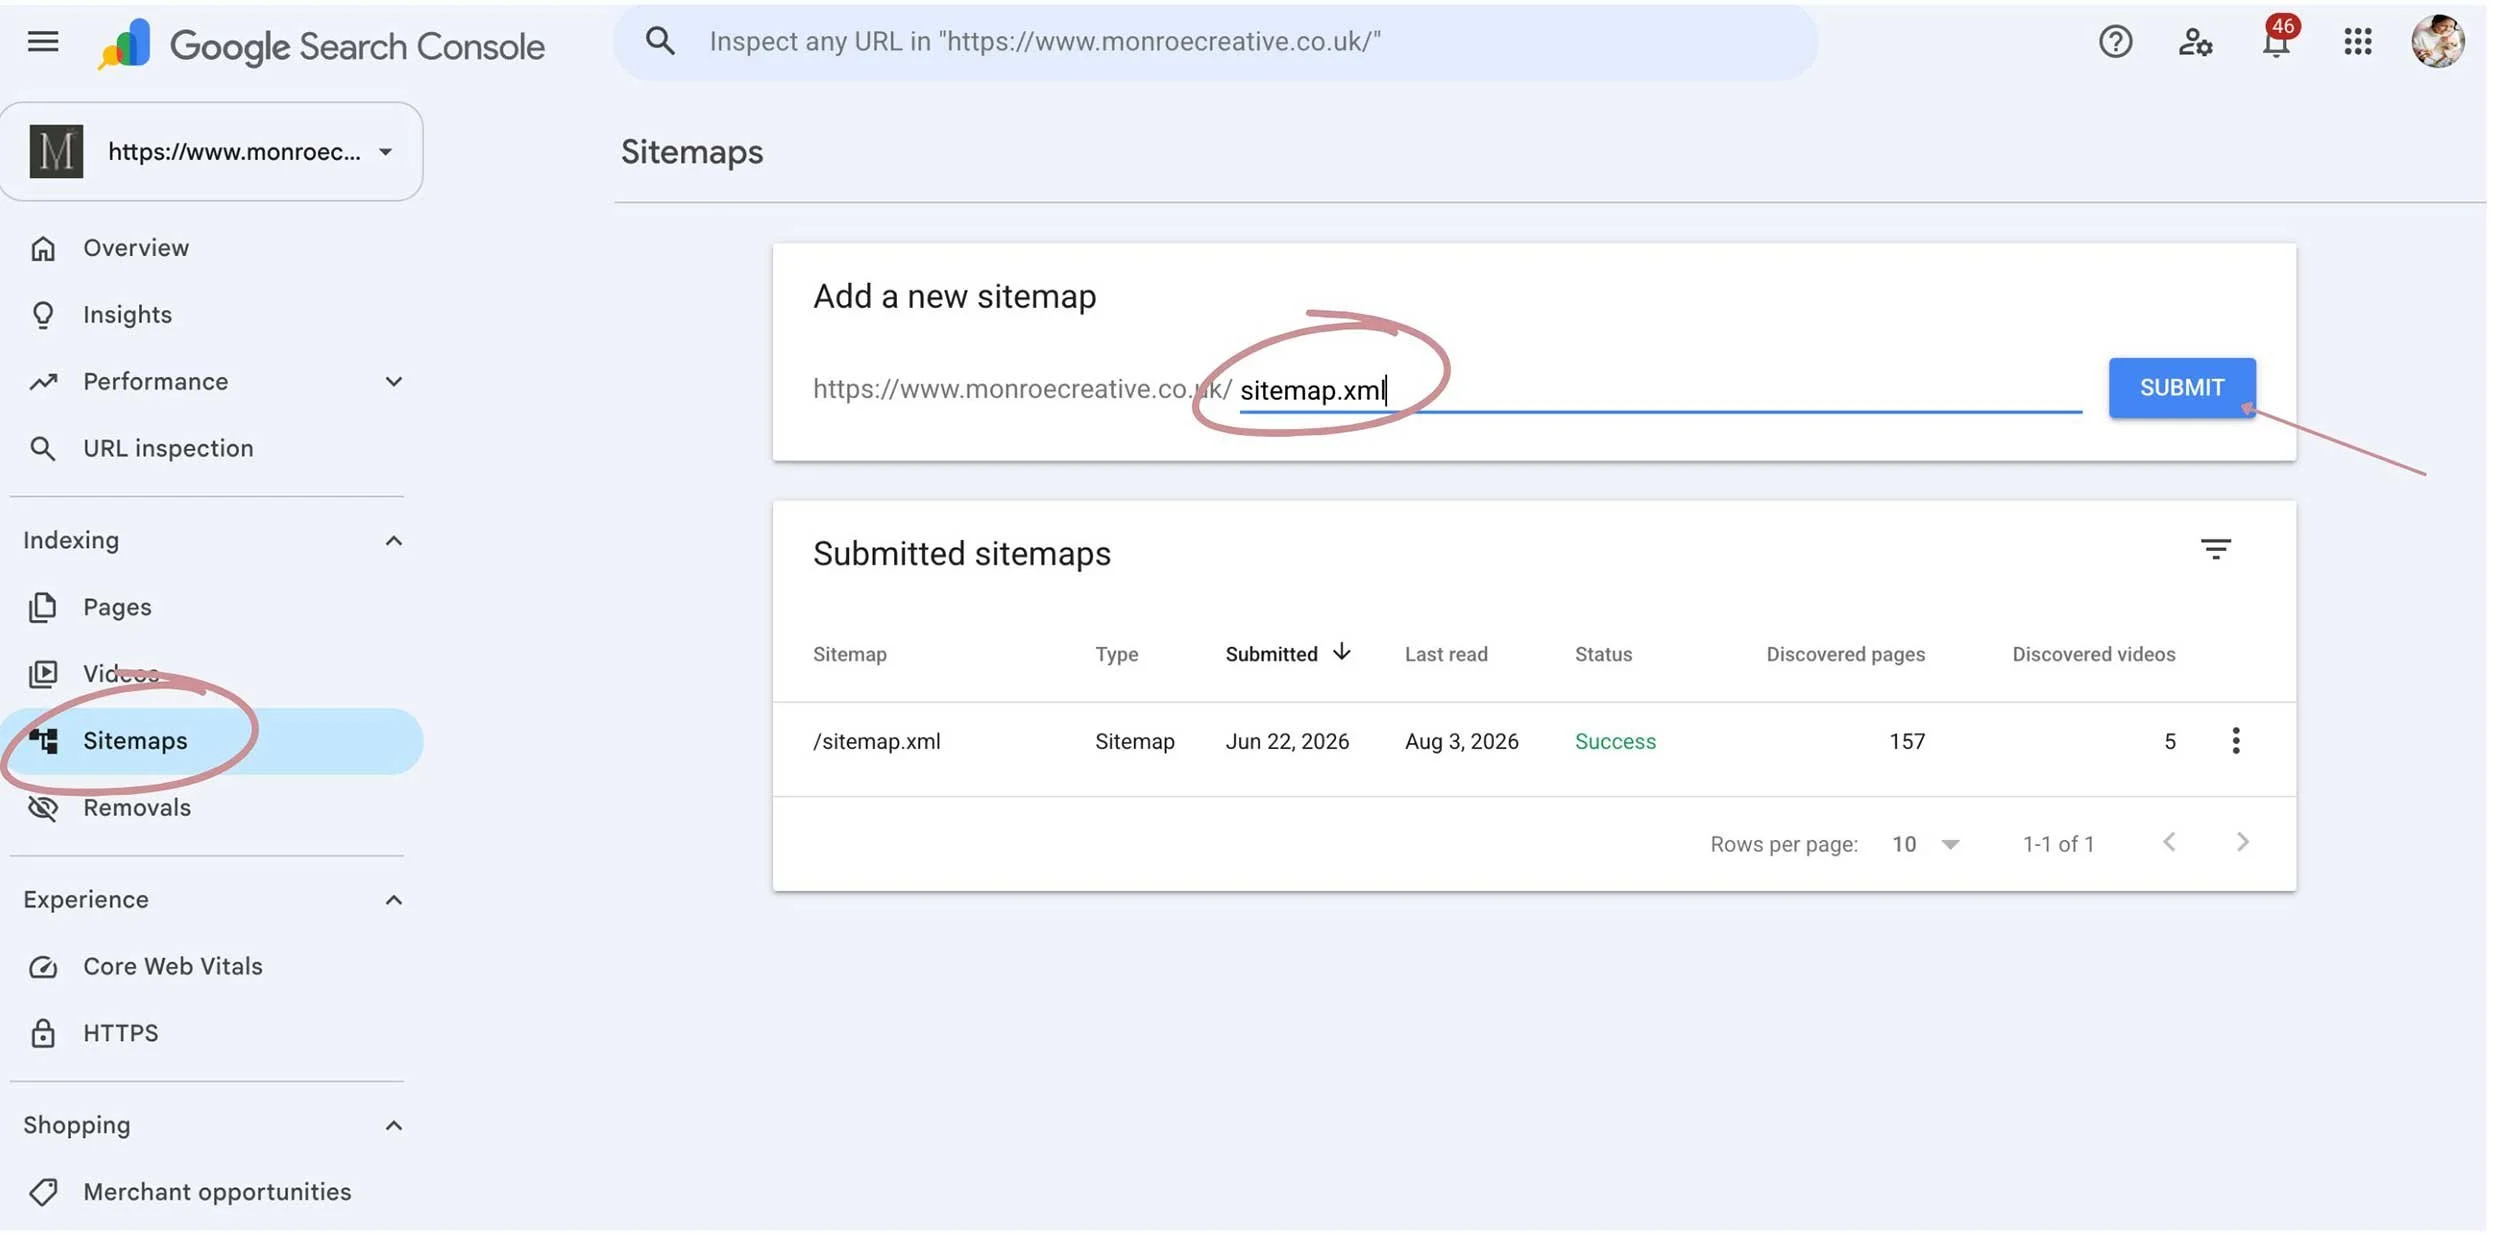Go to next page of sitemaps table
Screen dimensions: 2500x1236
pos(2242,843)
